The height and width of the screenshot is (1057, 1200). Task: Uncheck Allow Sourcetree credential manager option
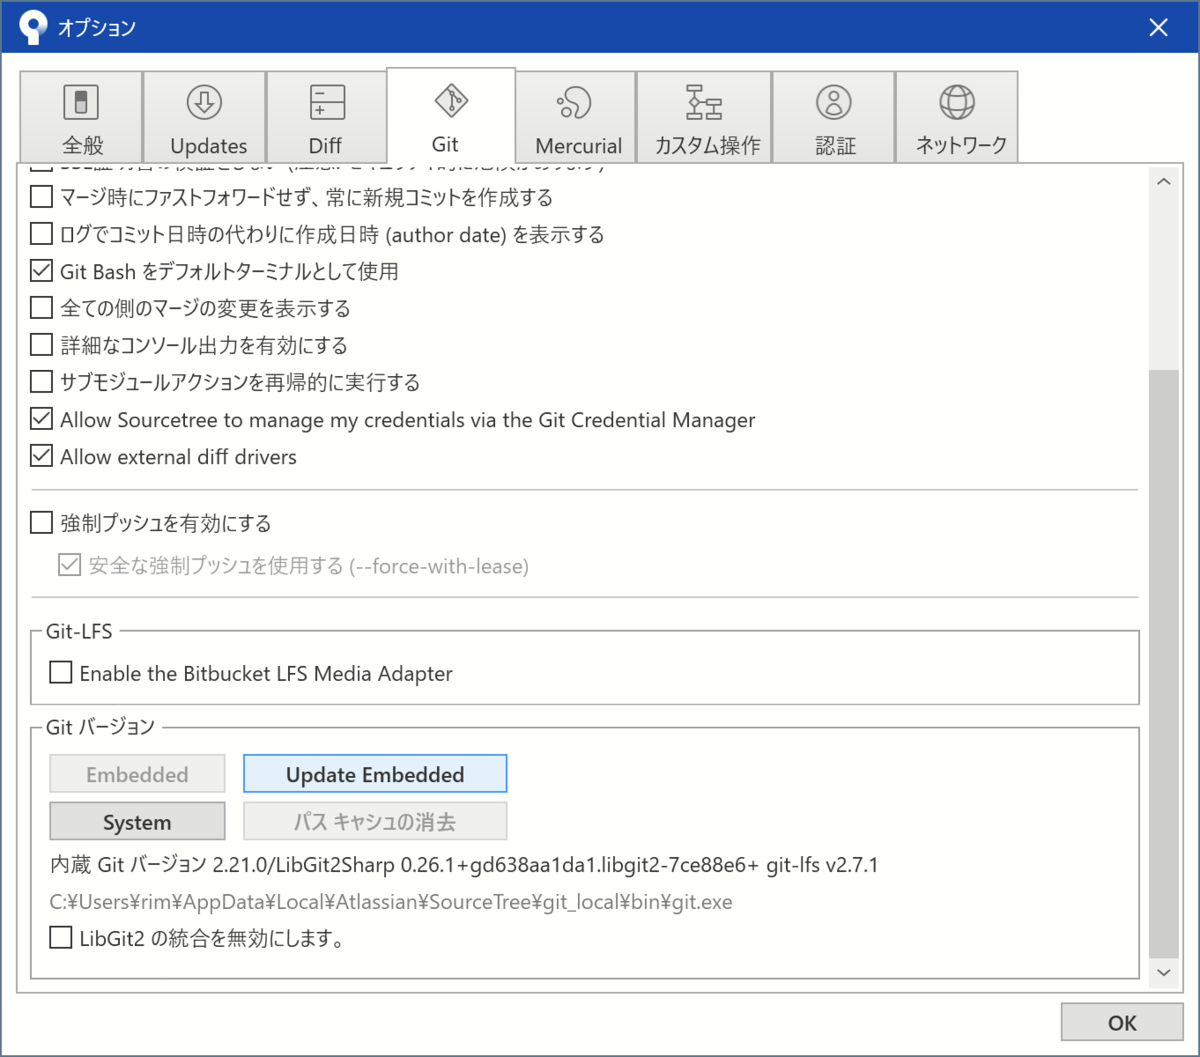pyautogui.click(x=41, y=419)
